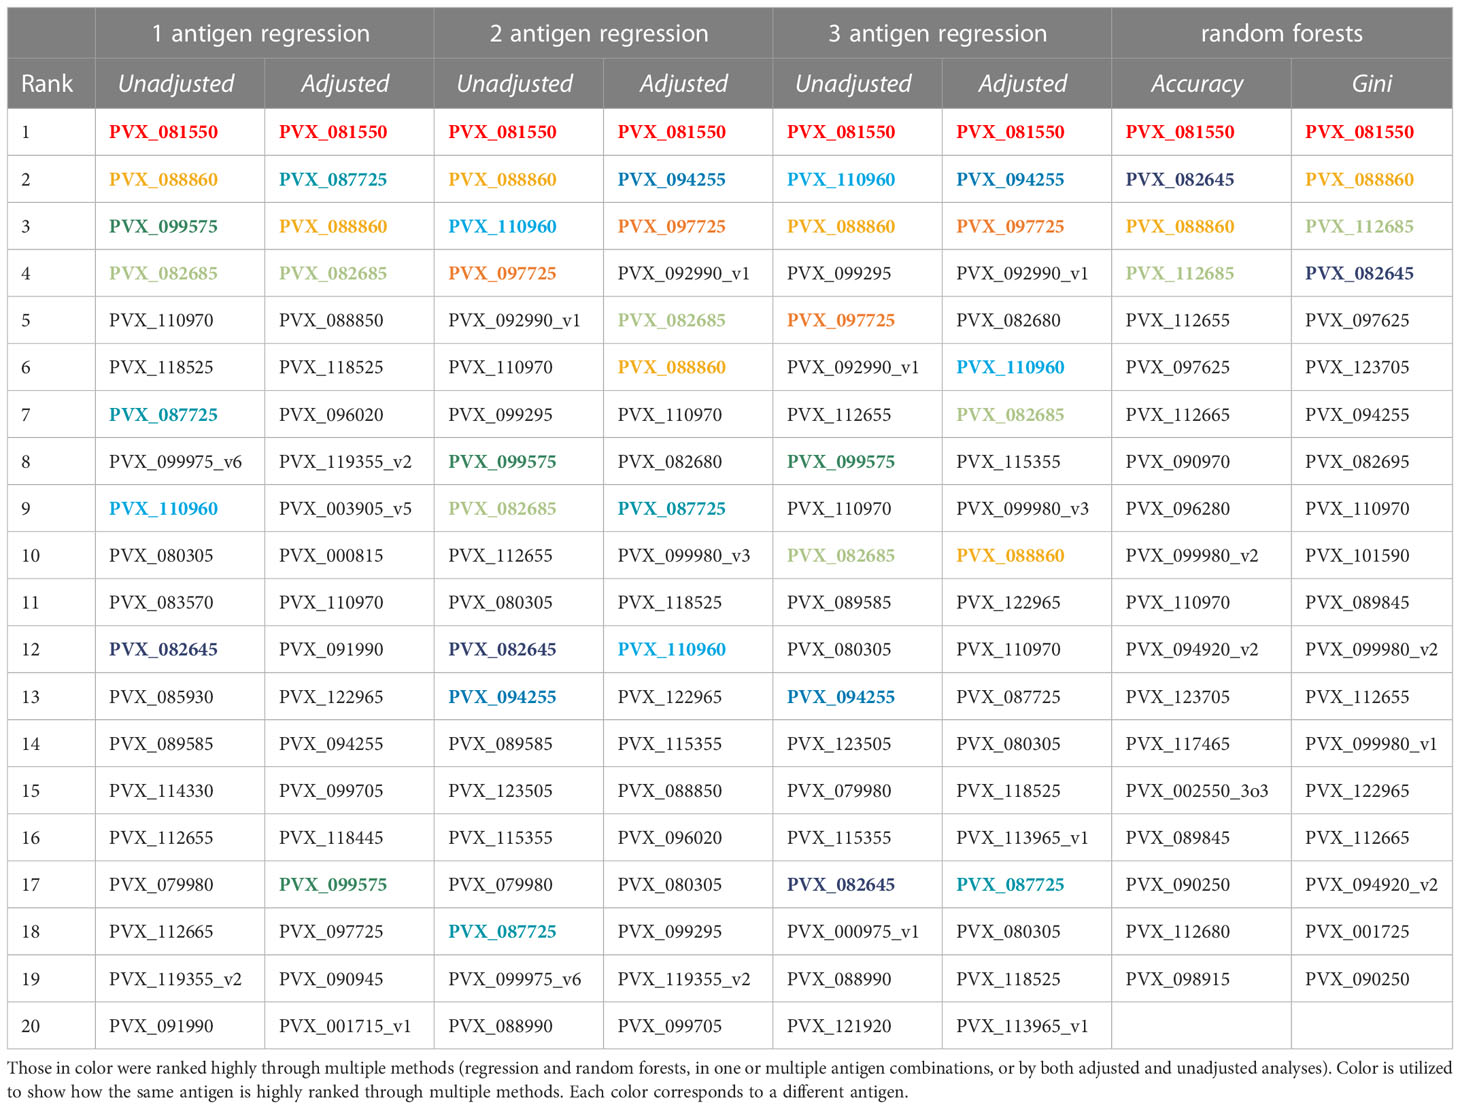Click the '2 antigen regression' column group header
Screen dimensions: 1460x1109
coord(599,33)
